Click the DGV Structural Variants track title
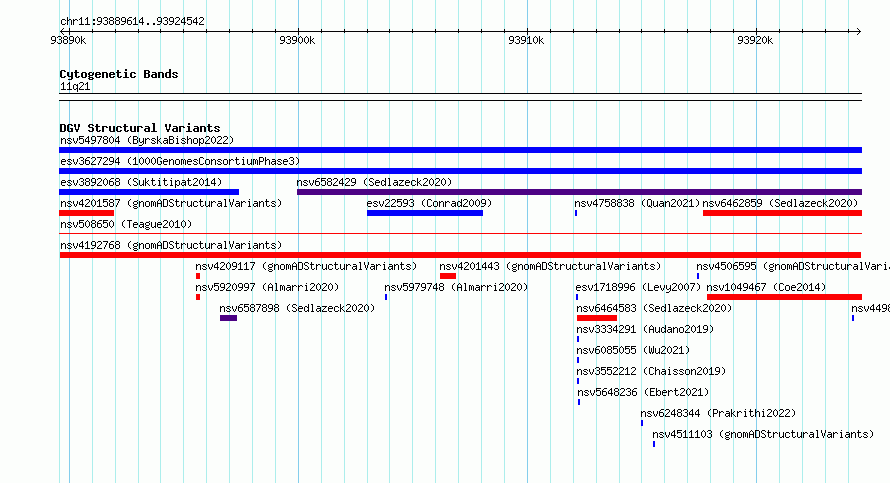Viewport: 890px width, 483px height. coord(140,128)
